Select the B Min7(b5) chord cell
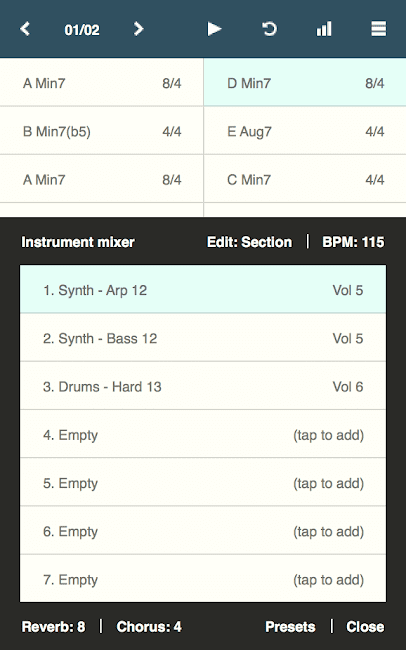Image resolution: width=406 pixels, height=650 pixels. [102, 131]
